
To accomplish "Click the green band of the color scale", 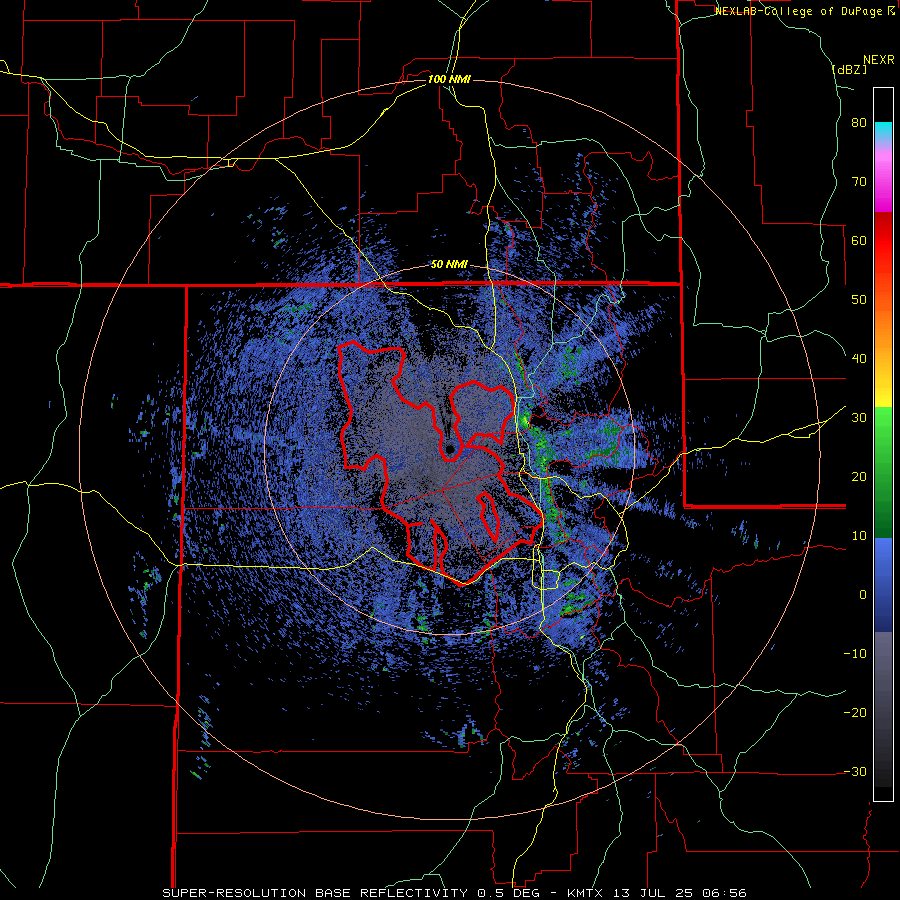I will 883,472.
